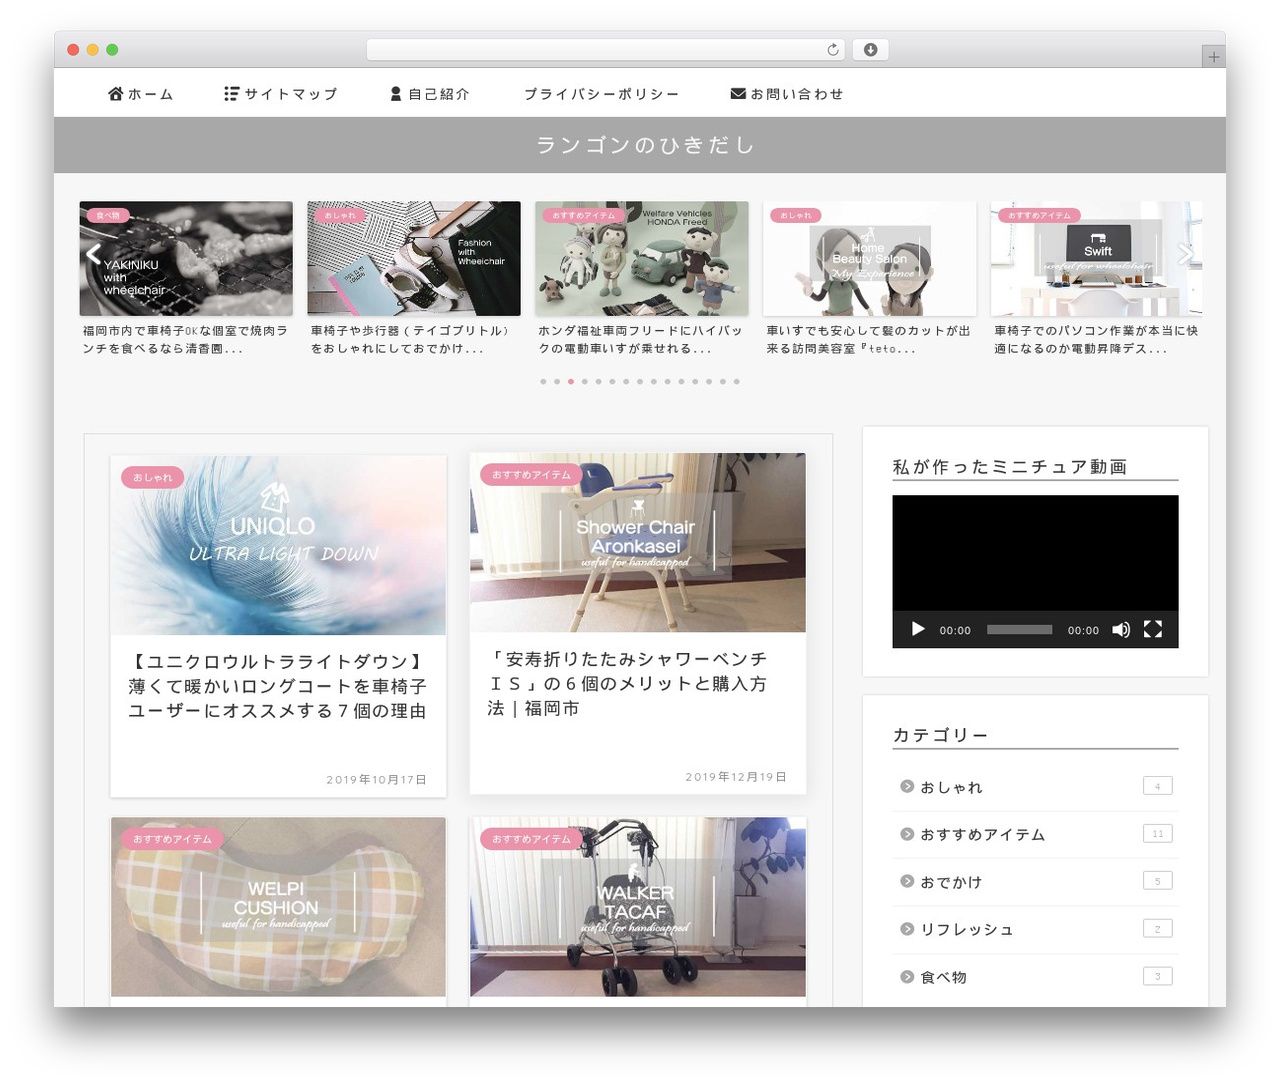Open プライバシーポリシー menu item
The height and width of the screenshot is (1084, 1280).
[x=602, y=94]
